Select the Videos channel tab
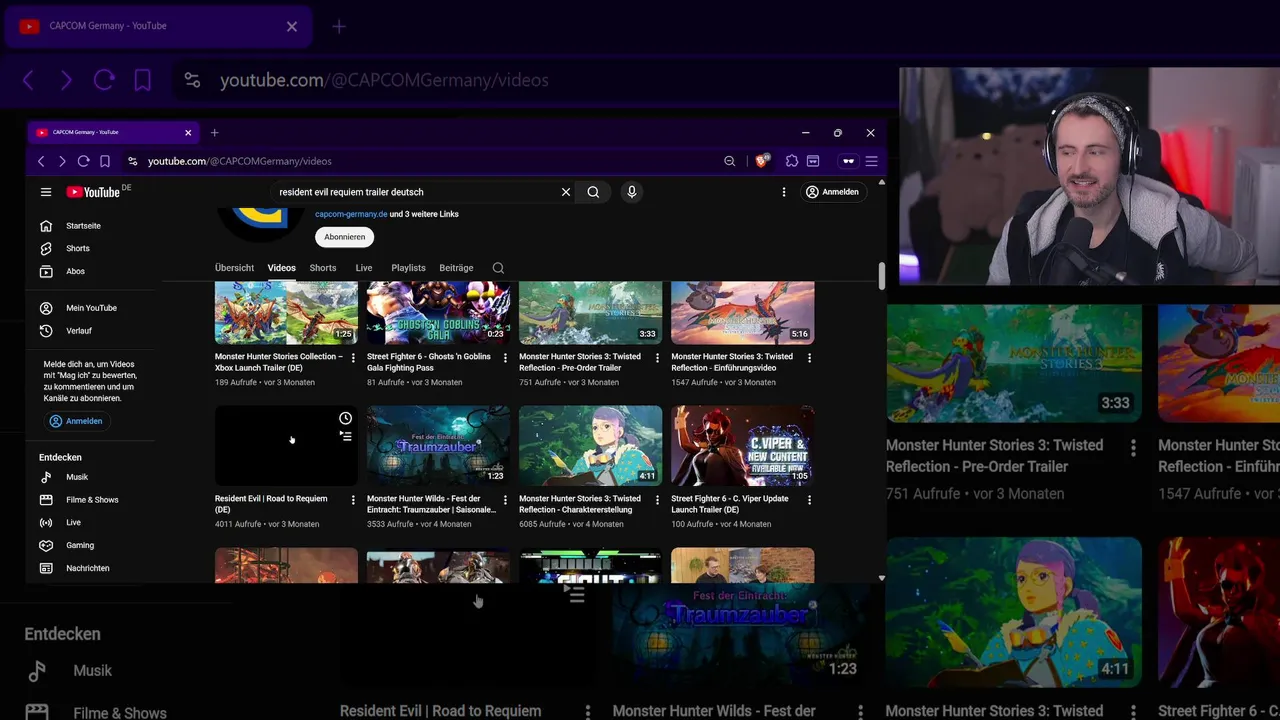 (281, 268)
